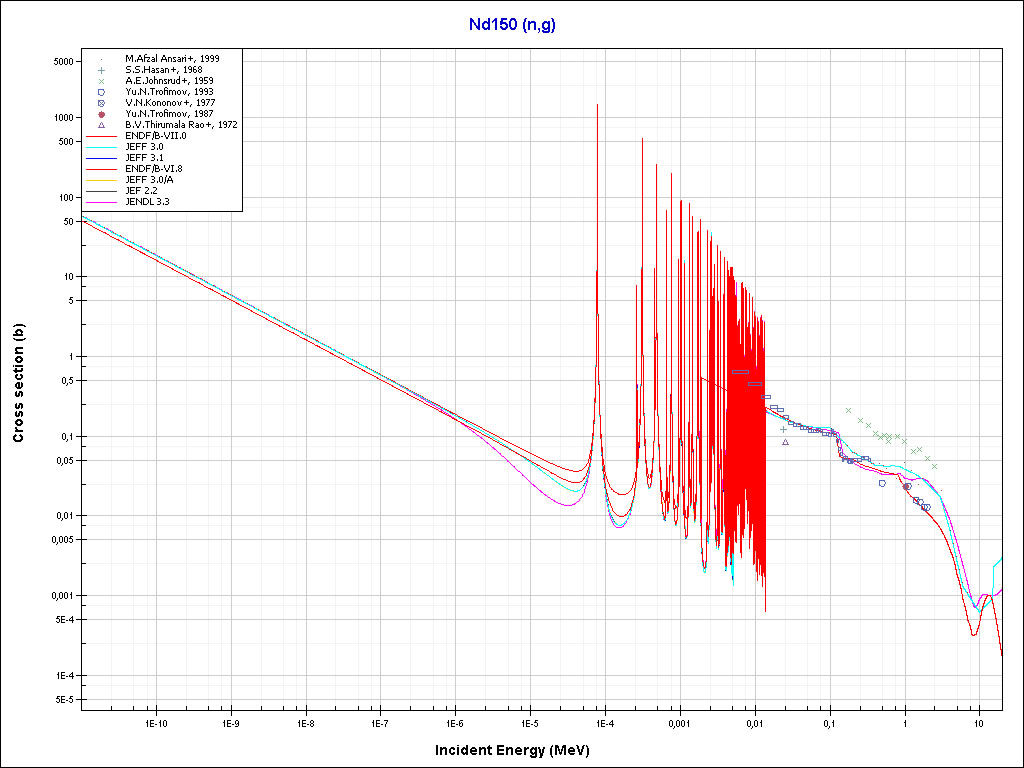
Task: Click the plus marker beside S.S.Hasan+, 1968
Action: [x=102, y=70]
